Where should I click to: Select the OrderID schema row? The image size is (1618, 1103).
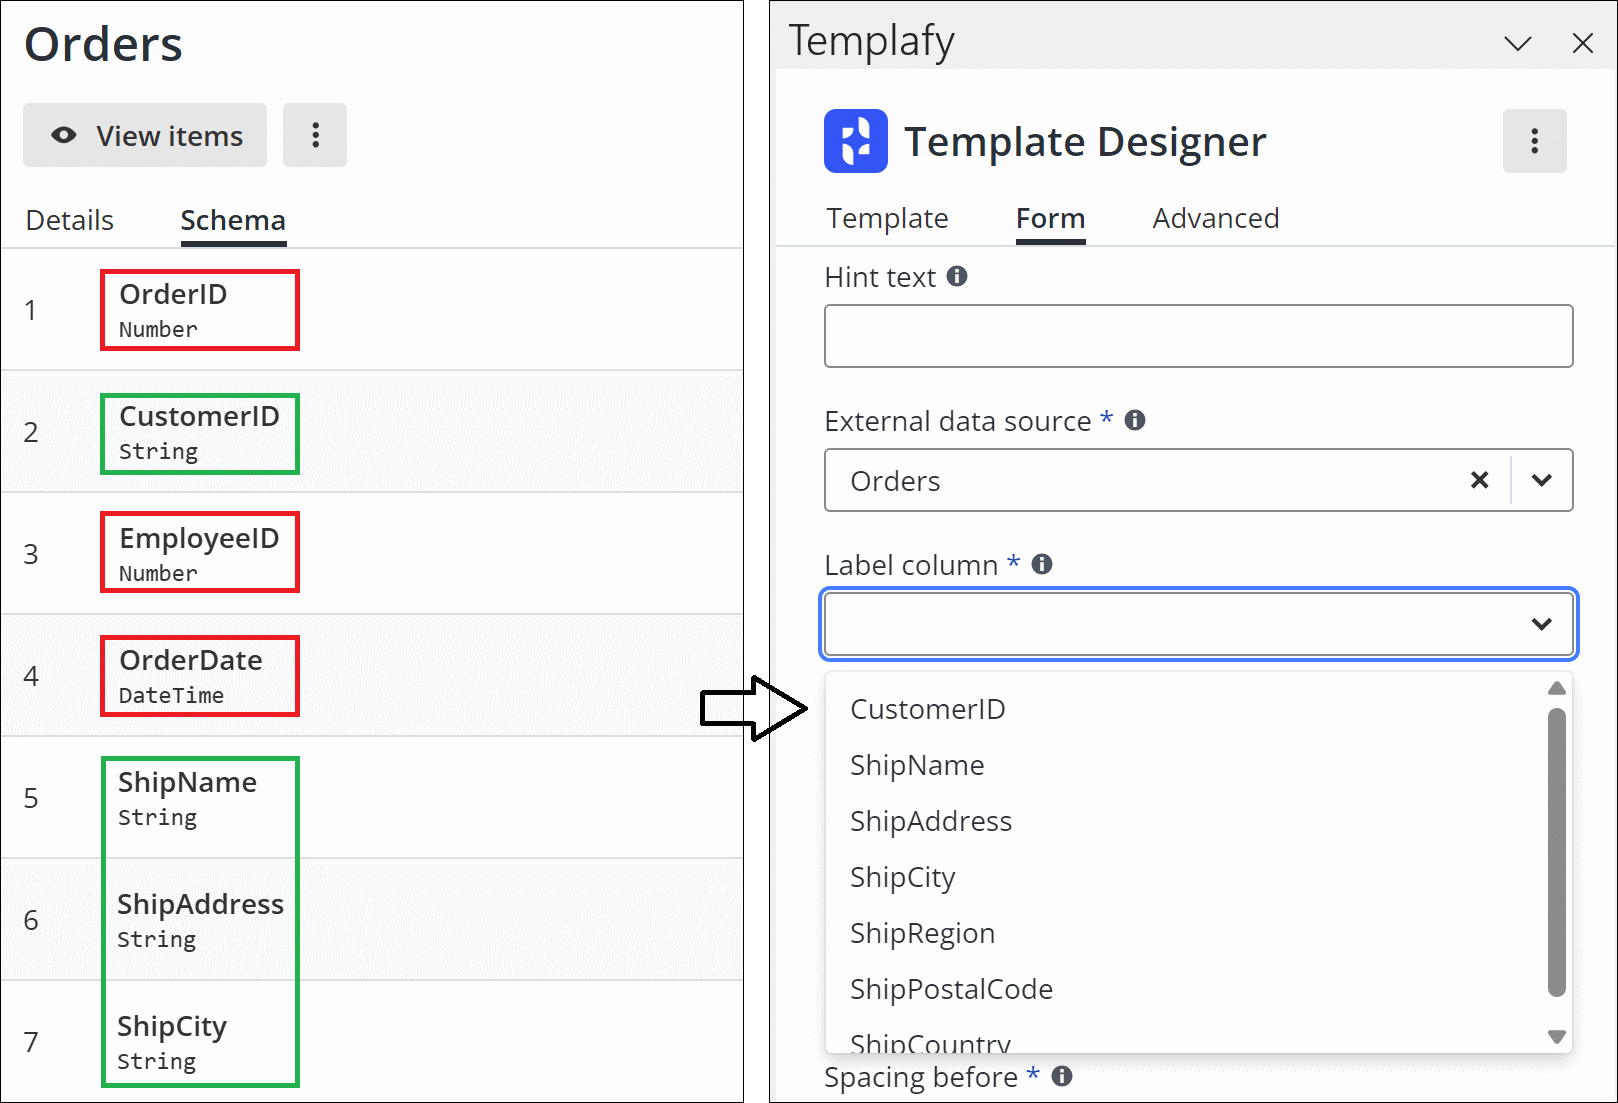[x=372, y=310]
